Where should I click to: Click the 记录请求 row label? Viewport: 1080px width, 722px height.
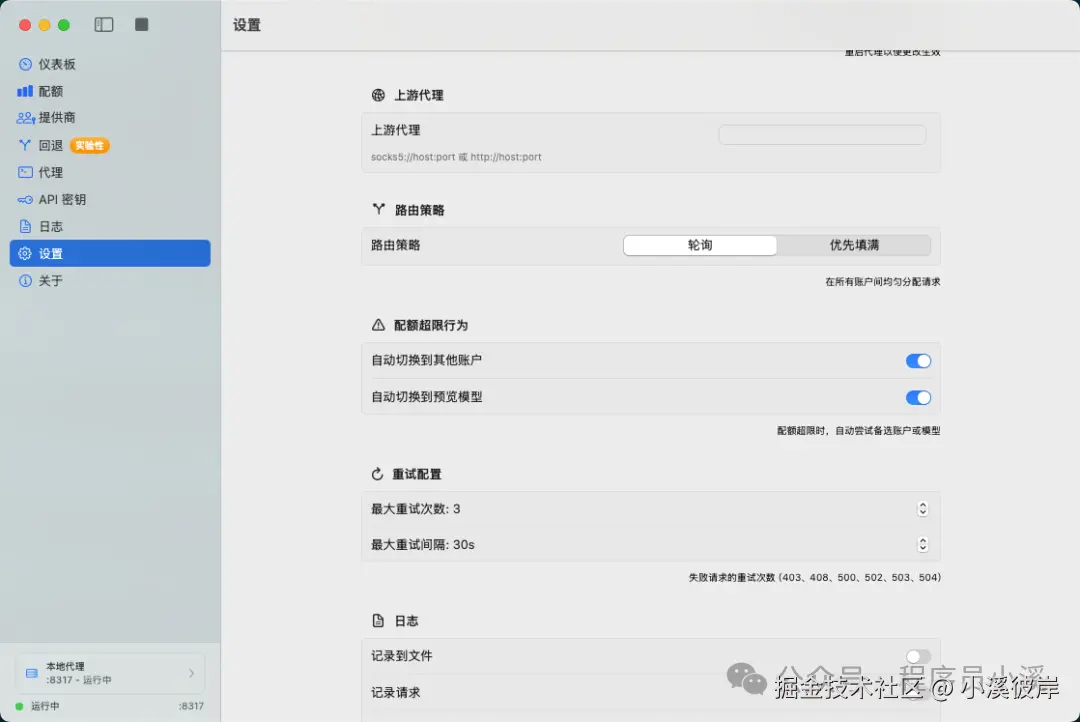point(395,692)
